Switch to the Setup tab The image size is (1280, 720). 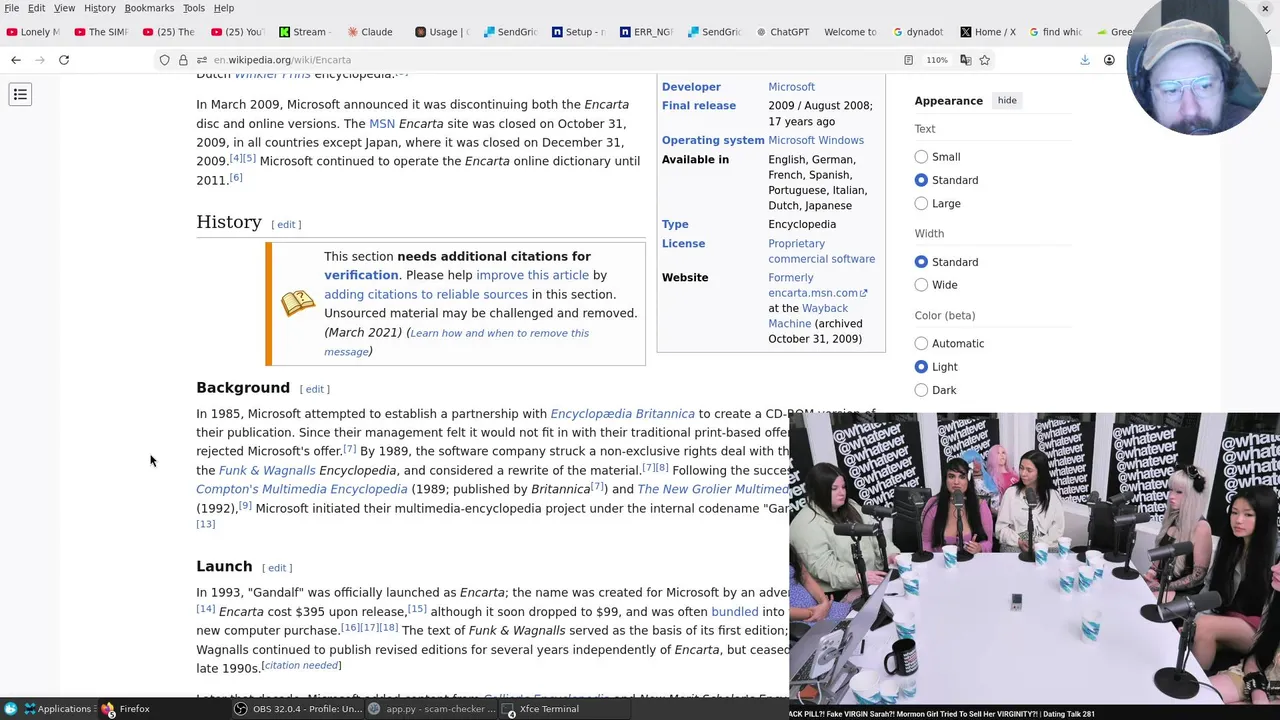[x=577, y=32]
